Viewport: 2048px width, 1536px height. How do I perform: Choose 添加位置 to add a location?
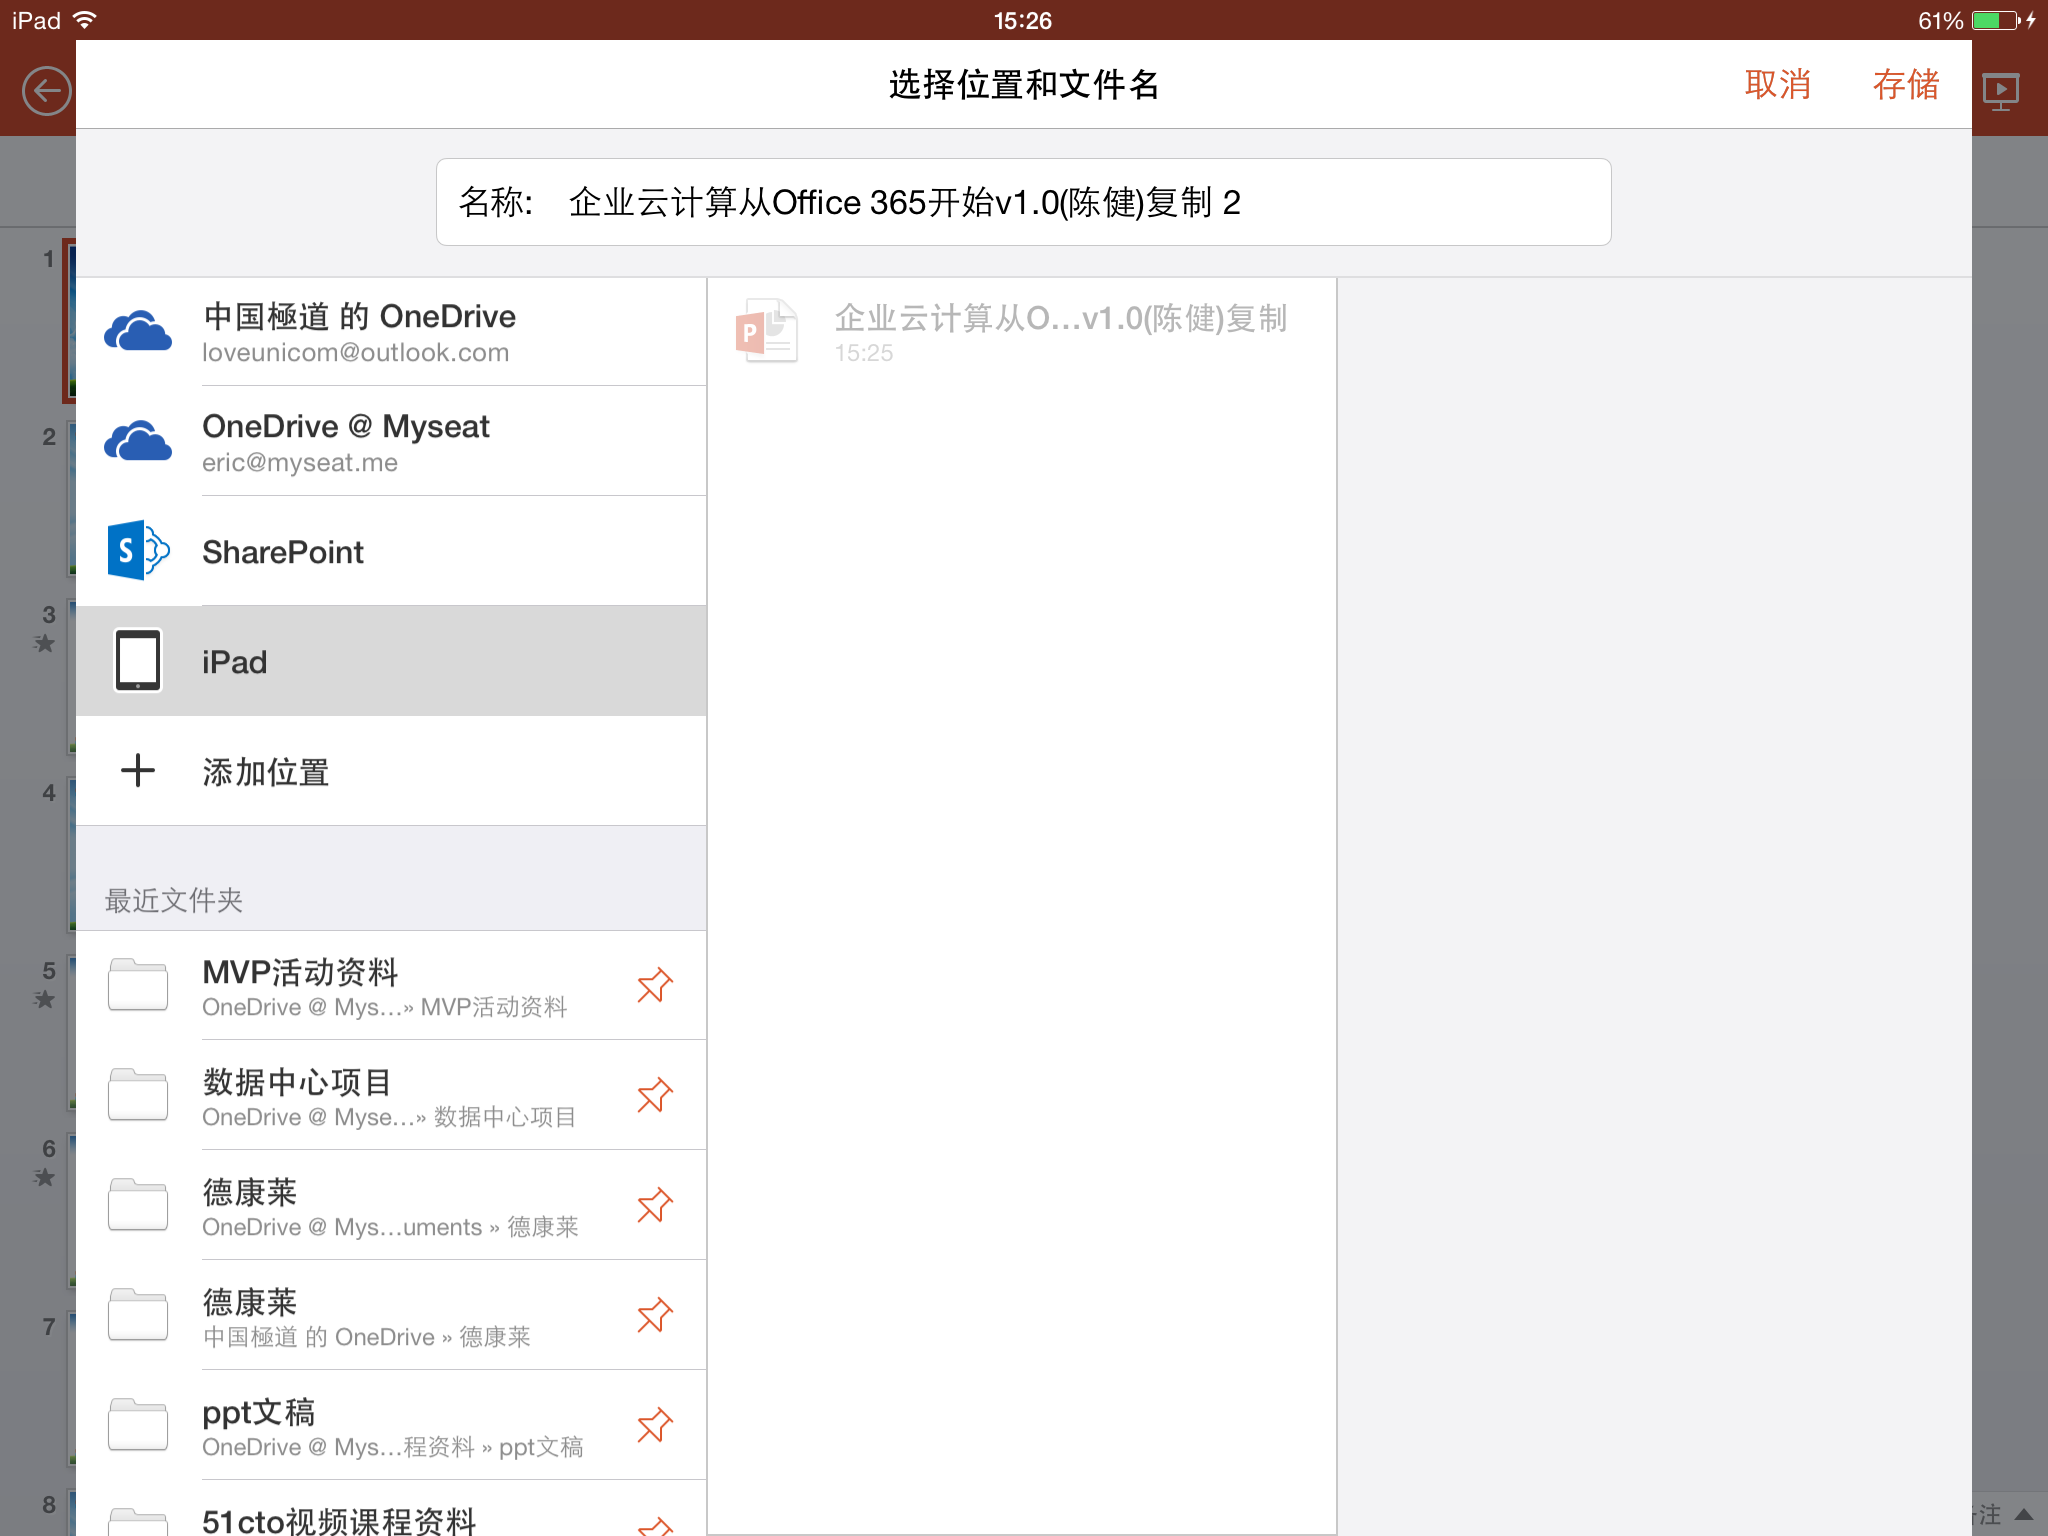coord(391,771)
